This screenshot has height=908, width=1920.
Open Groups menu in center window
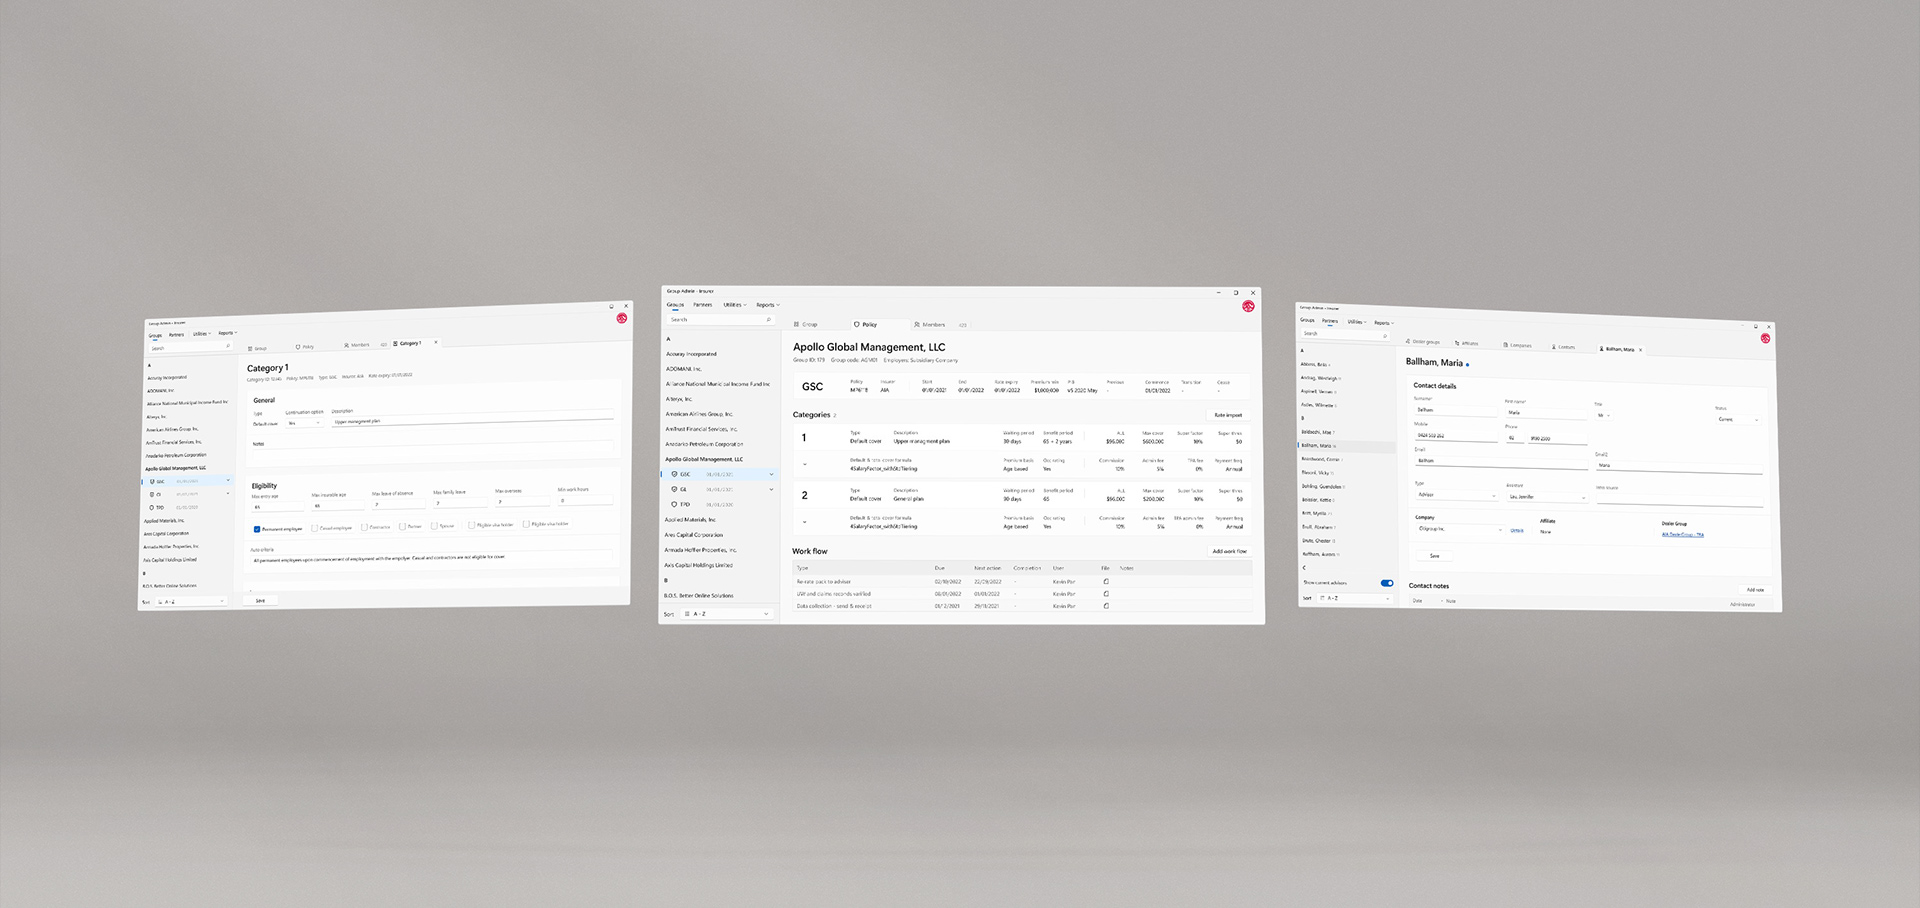(676, 305)
